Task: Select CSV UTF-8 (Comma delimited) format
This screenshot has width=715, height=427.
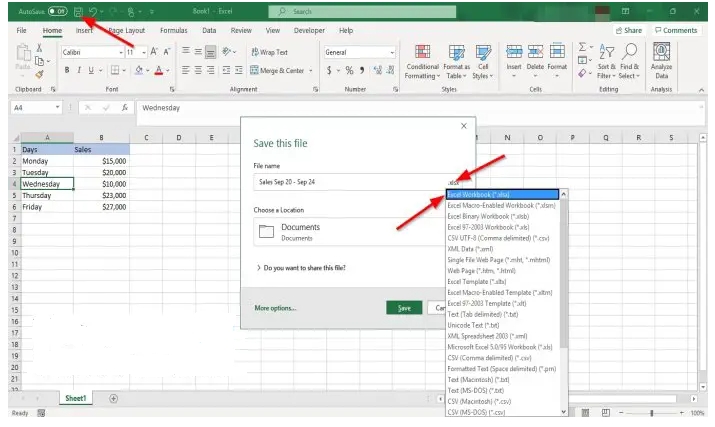Action: click(502, 238)
